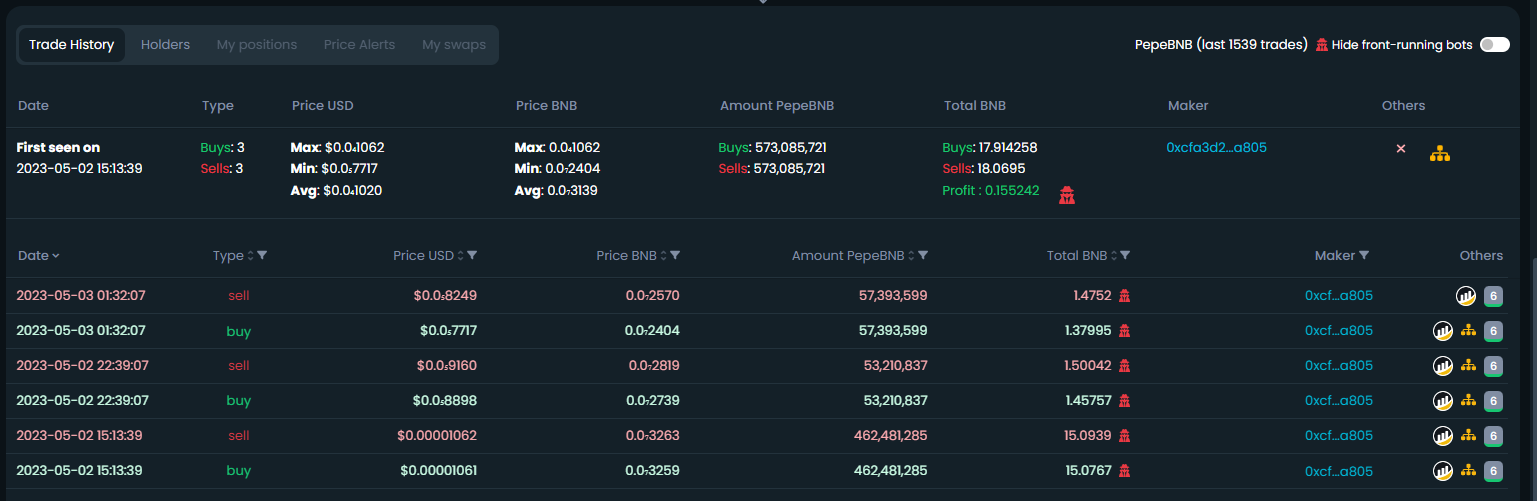
Task: Click the bot icon next to Profit value
Action: point(1067,195)
